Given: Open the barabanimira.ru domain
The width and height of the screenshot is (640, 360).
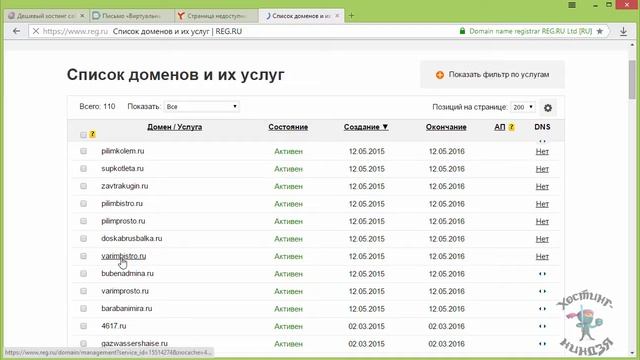Looking at the screenshot, I should pyautogui.click(x=127, y=309).
